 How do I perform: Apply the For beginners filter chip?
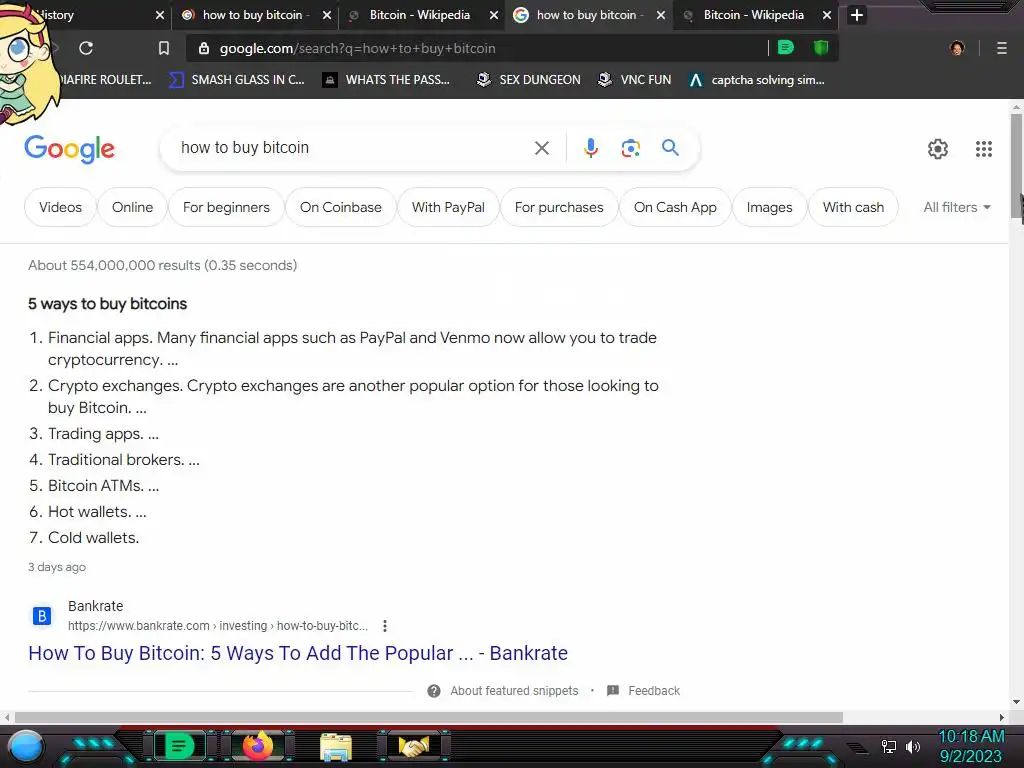click(x=226, y=207)
